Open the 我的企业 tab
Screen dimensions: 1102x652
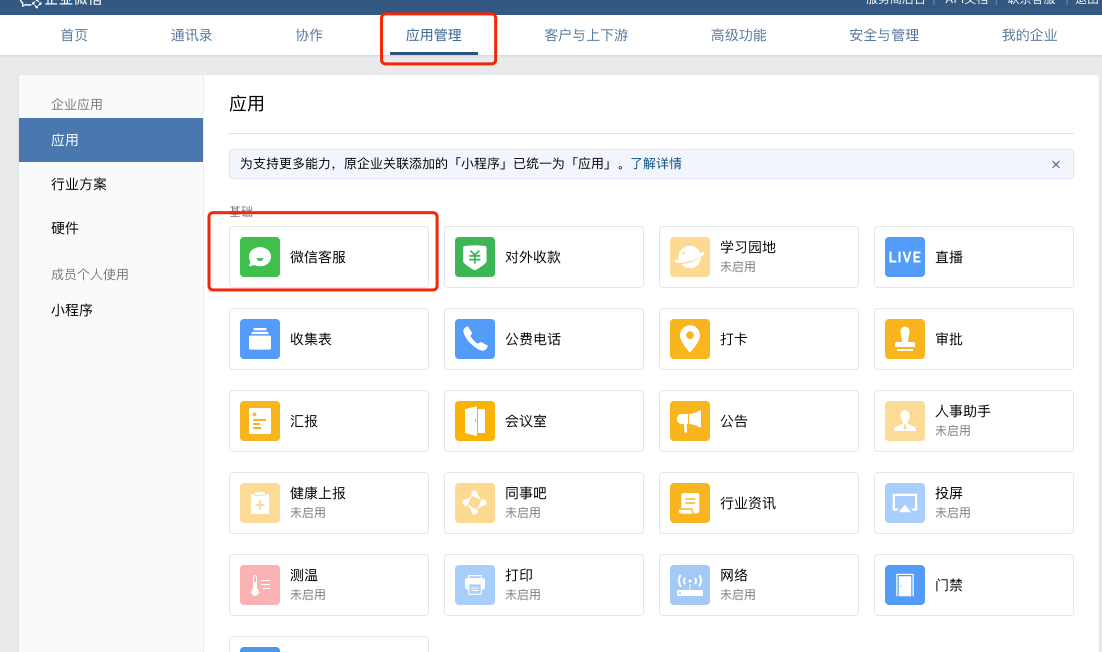(1030, 35)
